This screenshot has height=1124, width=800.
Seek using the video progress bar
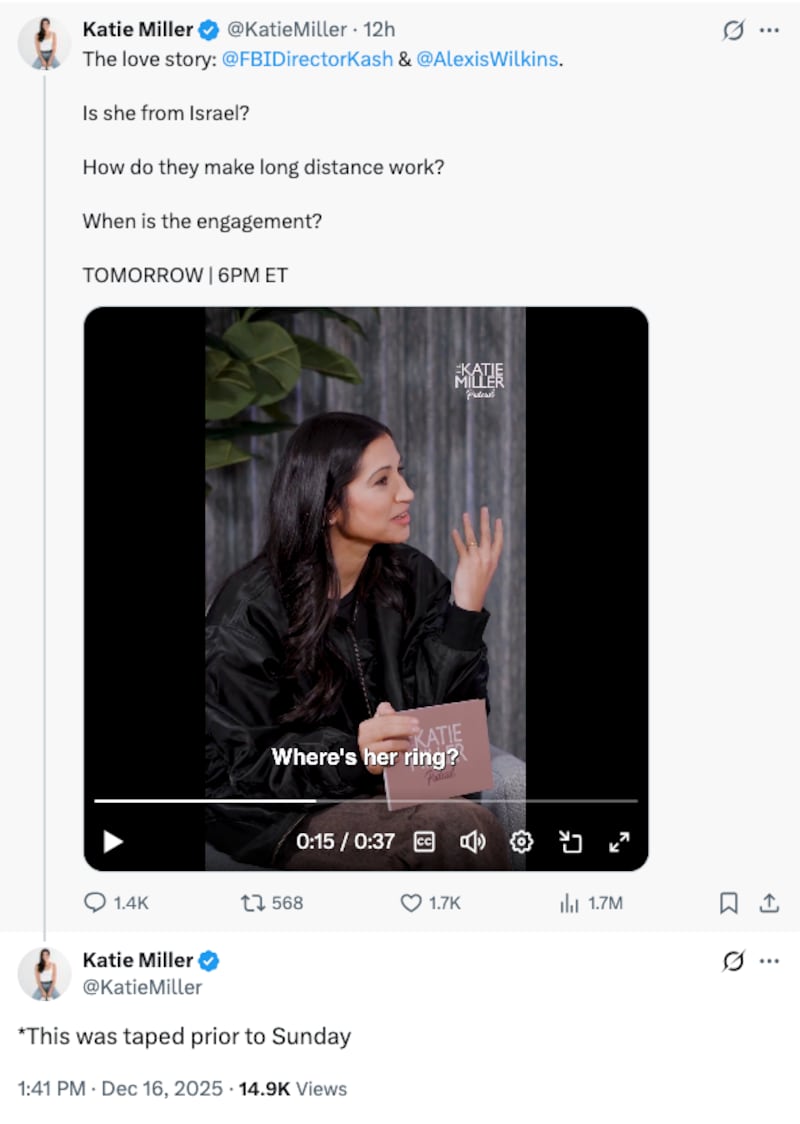click(365, 800)
